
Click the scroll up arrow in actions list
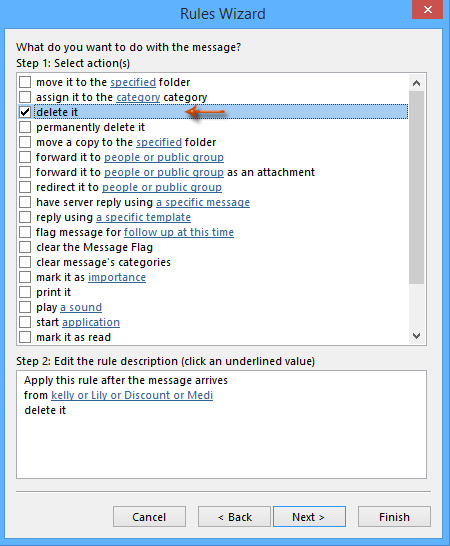tap(416, 83)
